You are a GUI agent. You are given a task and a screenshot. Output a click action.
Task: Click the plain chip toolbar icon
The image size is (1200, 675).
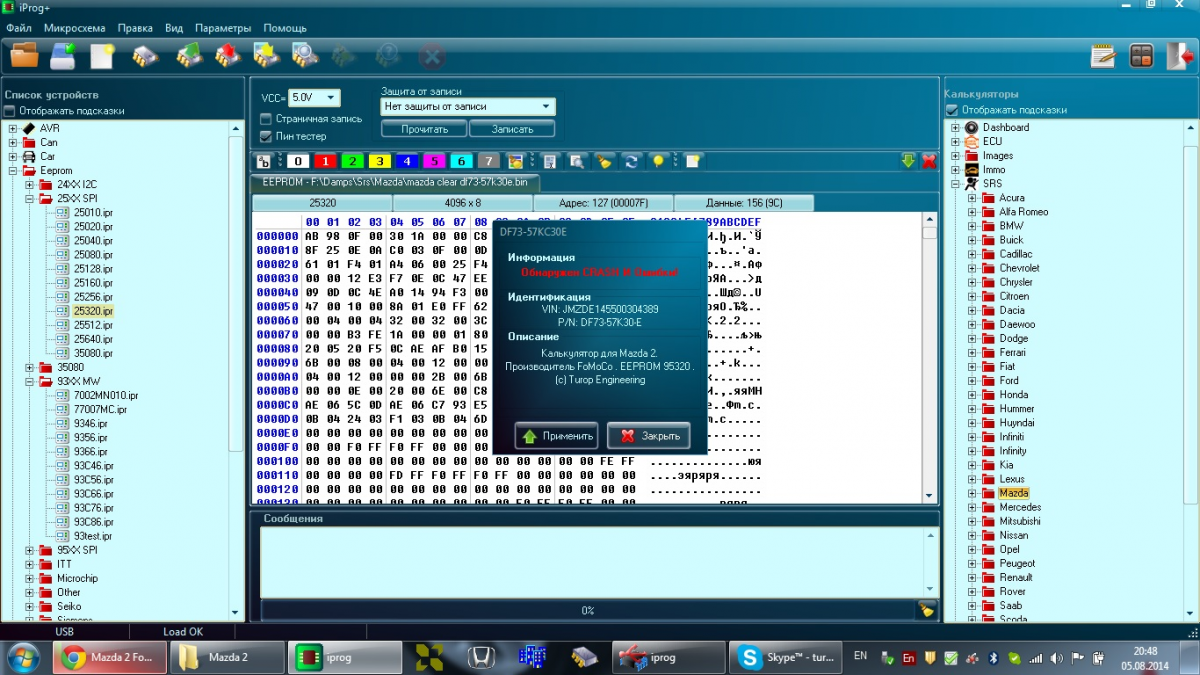point(146,55)
